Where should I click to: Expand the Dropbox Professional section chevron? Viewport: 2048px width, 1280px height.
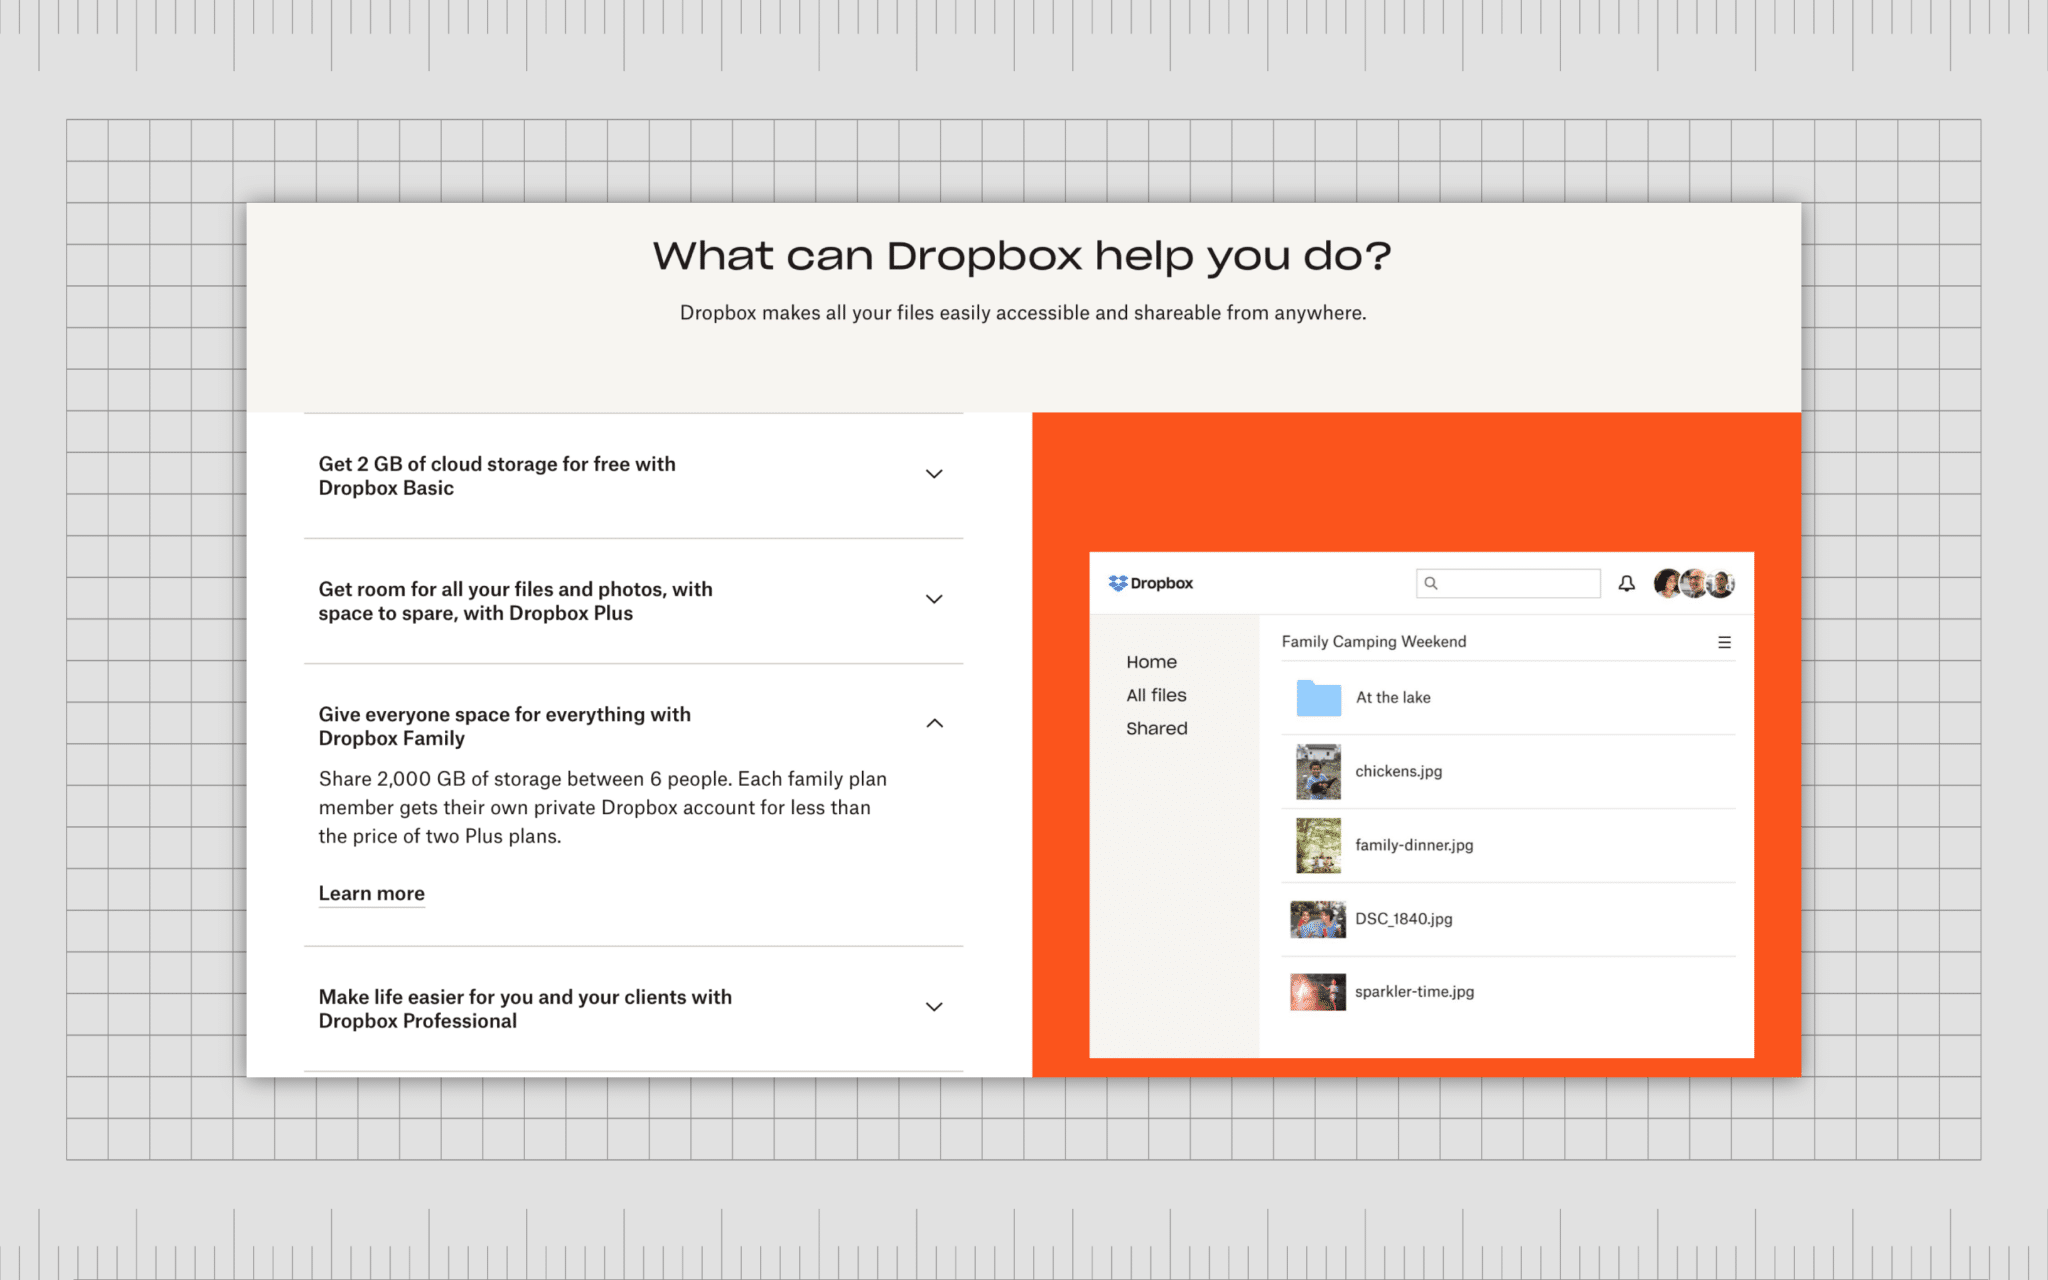click(x=934, y=1007)
